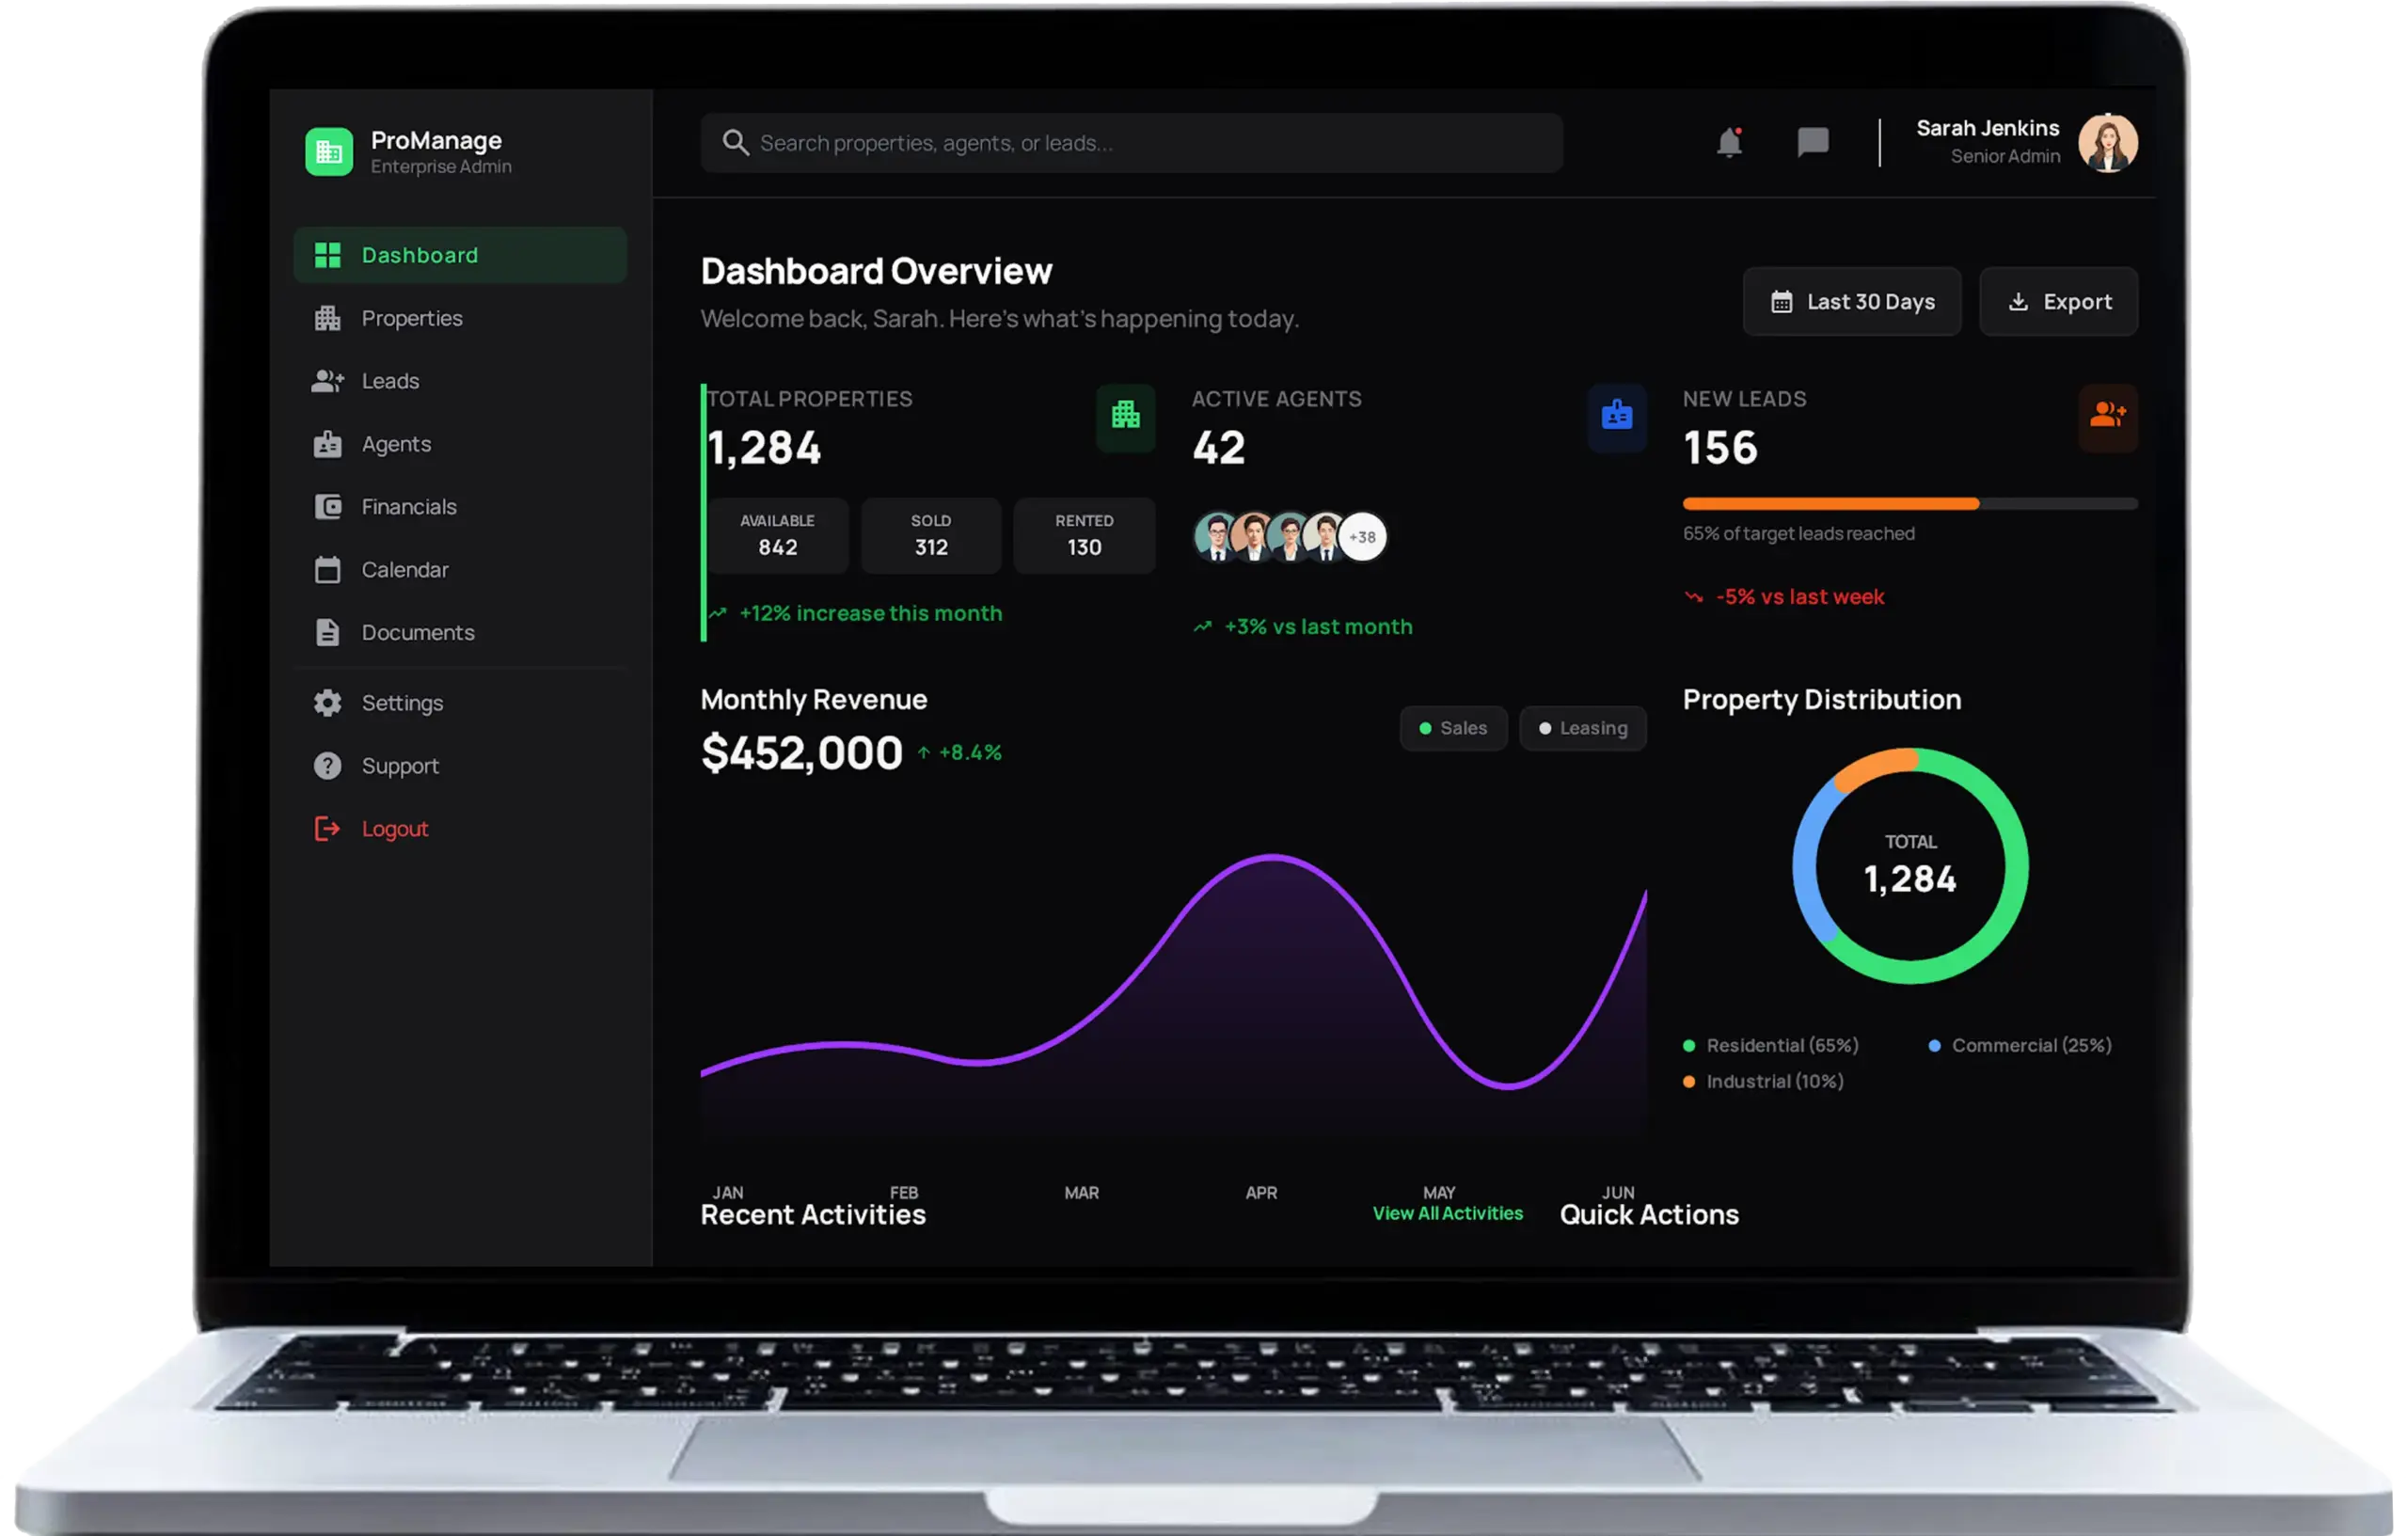This screenshot has width=2408, height=1536.
Task: Click the green building icon on Total Properties
Action: click(x=1125, y=415)
